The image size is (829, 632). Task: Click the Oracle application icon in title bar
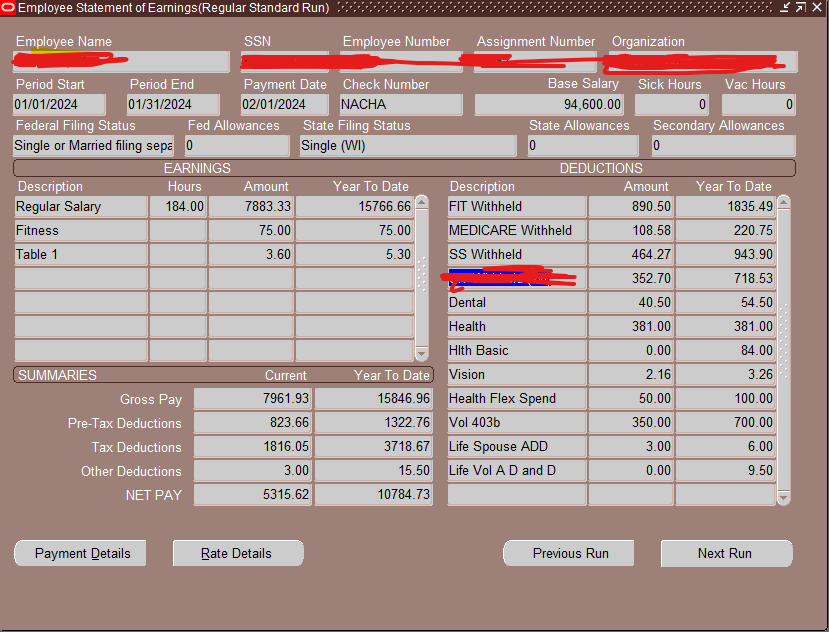point(8,8)
